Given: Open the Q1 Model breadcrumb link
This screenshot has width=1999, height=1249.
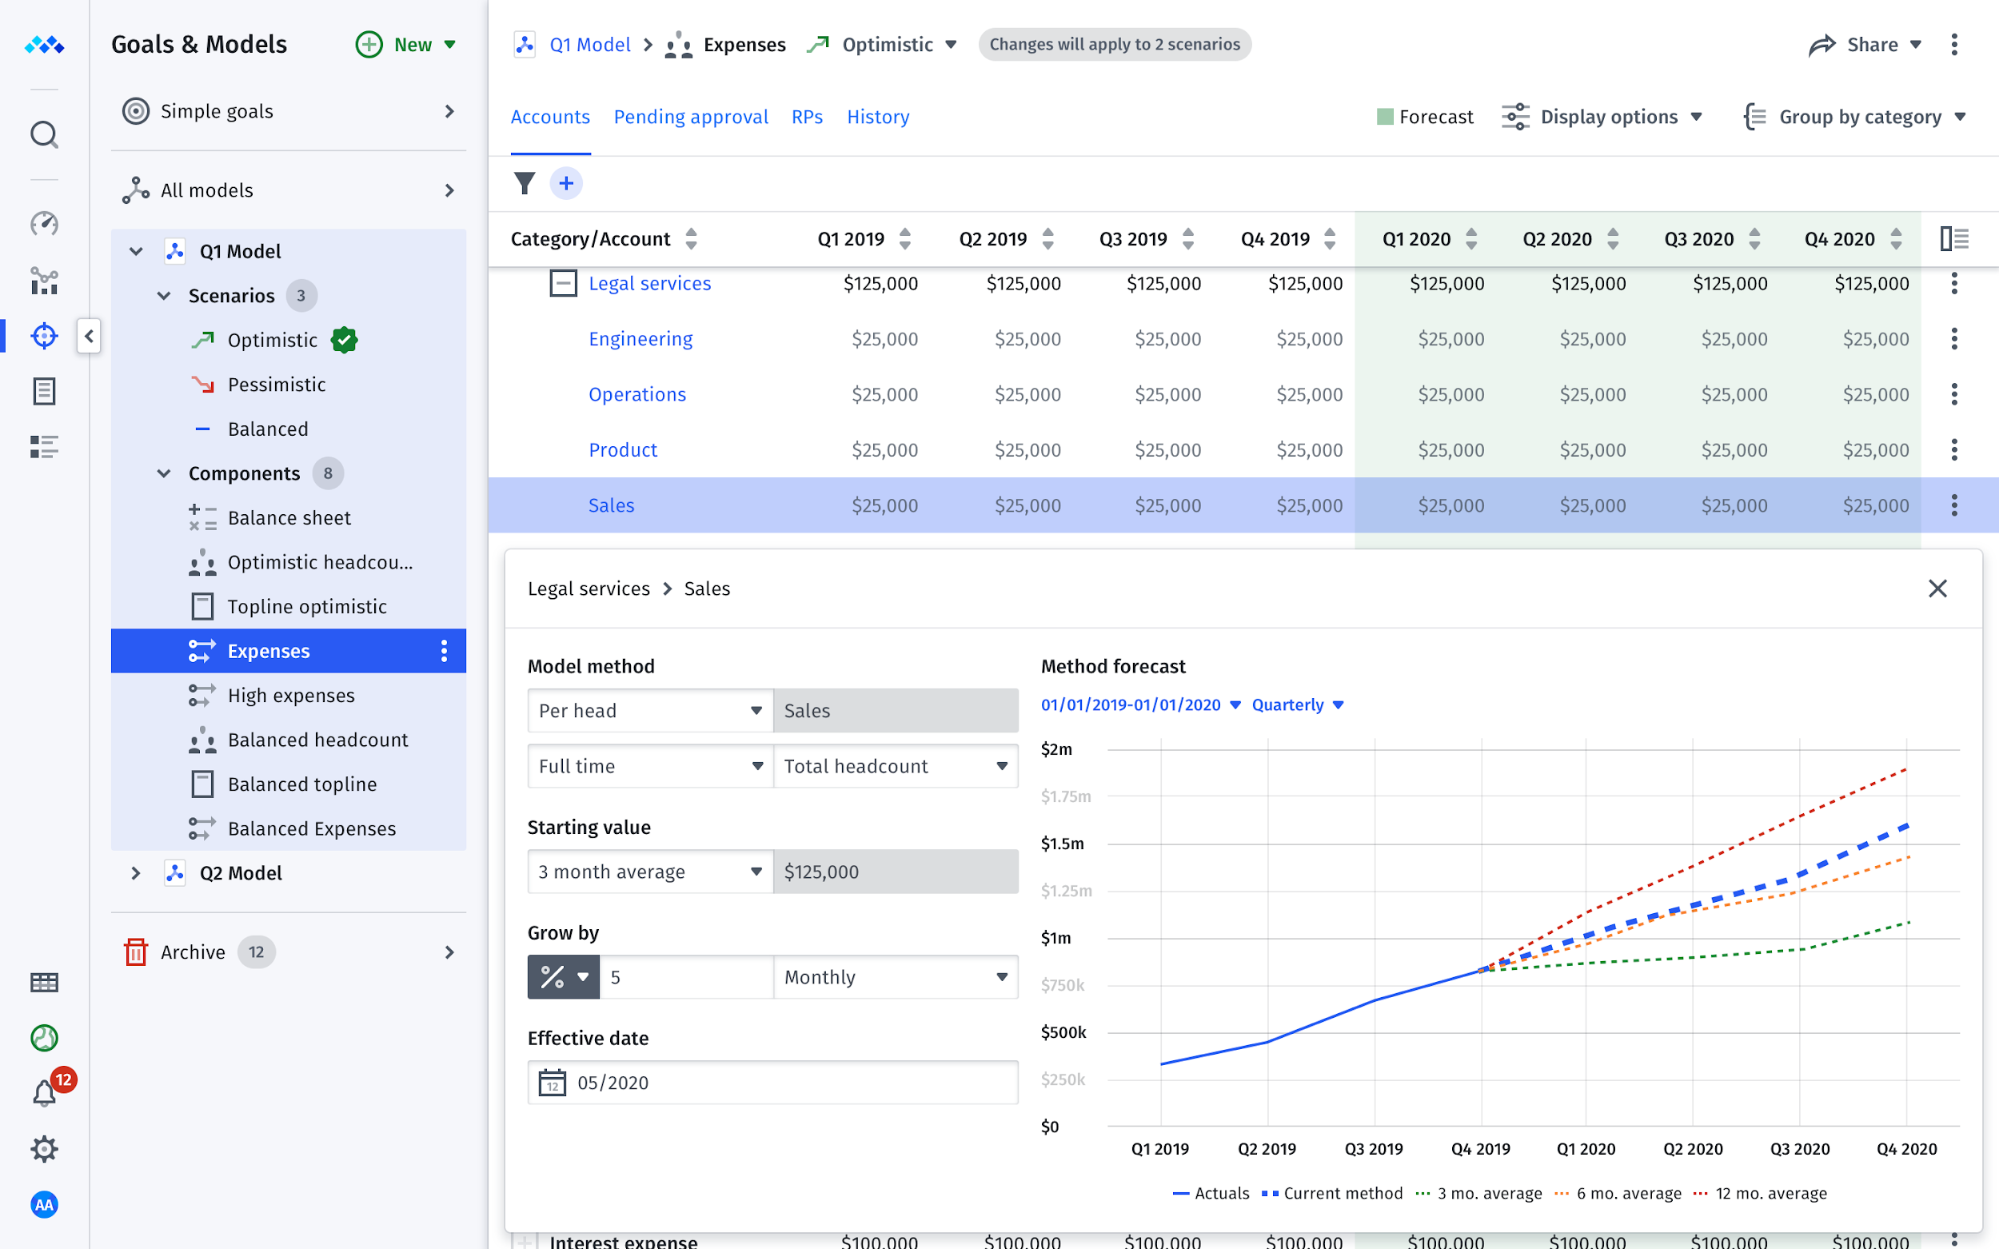Looking at the screenshot, I should pos(590,44).
